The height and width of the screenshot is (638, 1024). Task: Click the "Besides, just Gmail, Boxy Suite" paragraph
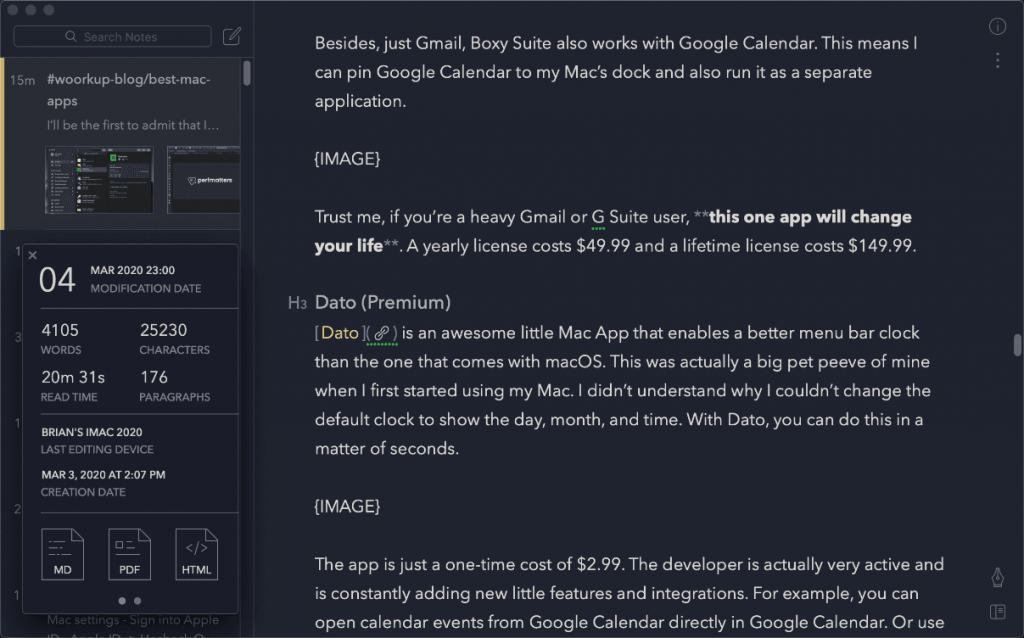point(616,72)
